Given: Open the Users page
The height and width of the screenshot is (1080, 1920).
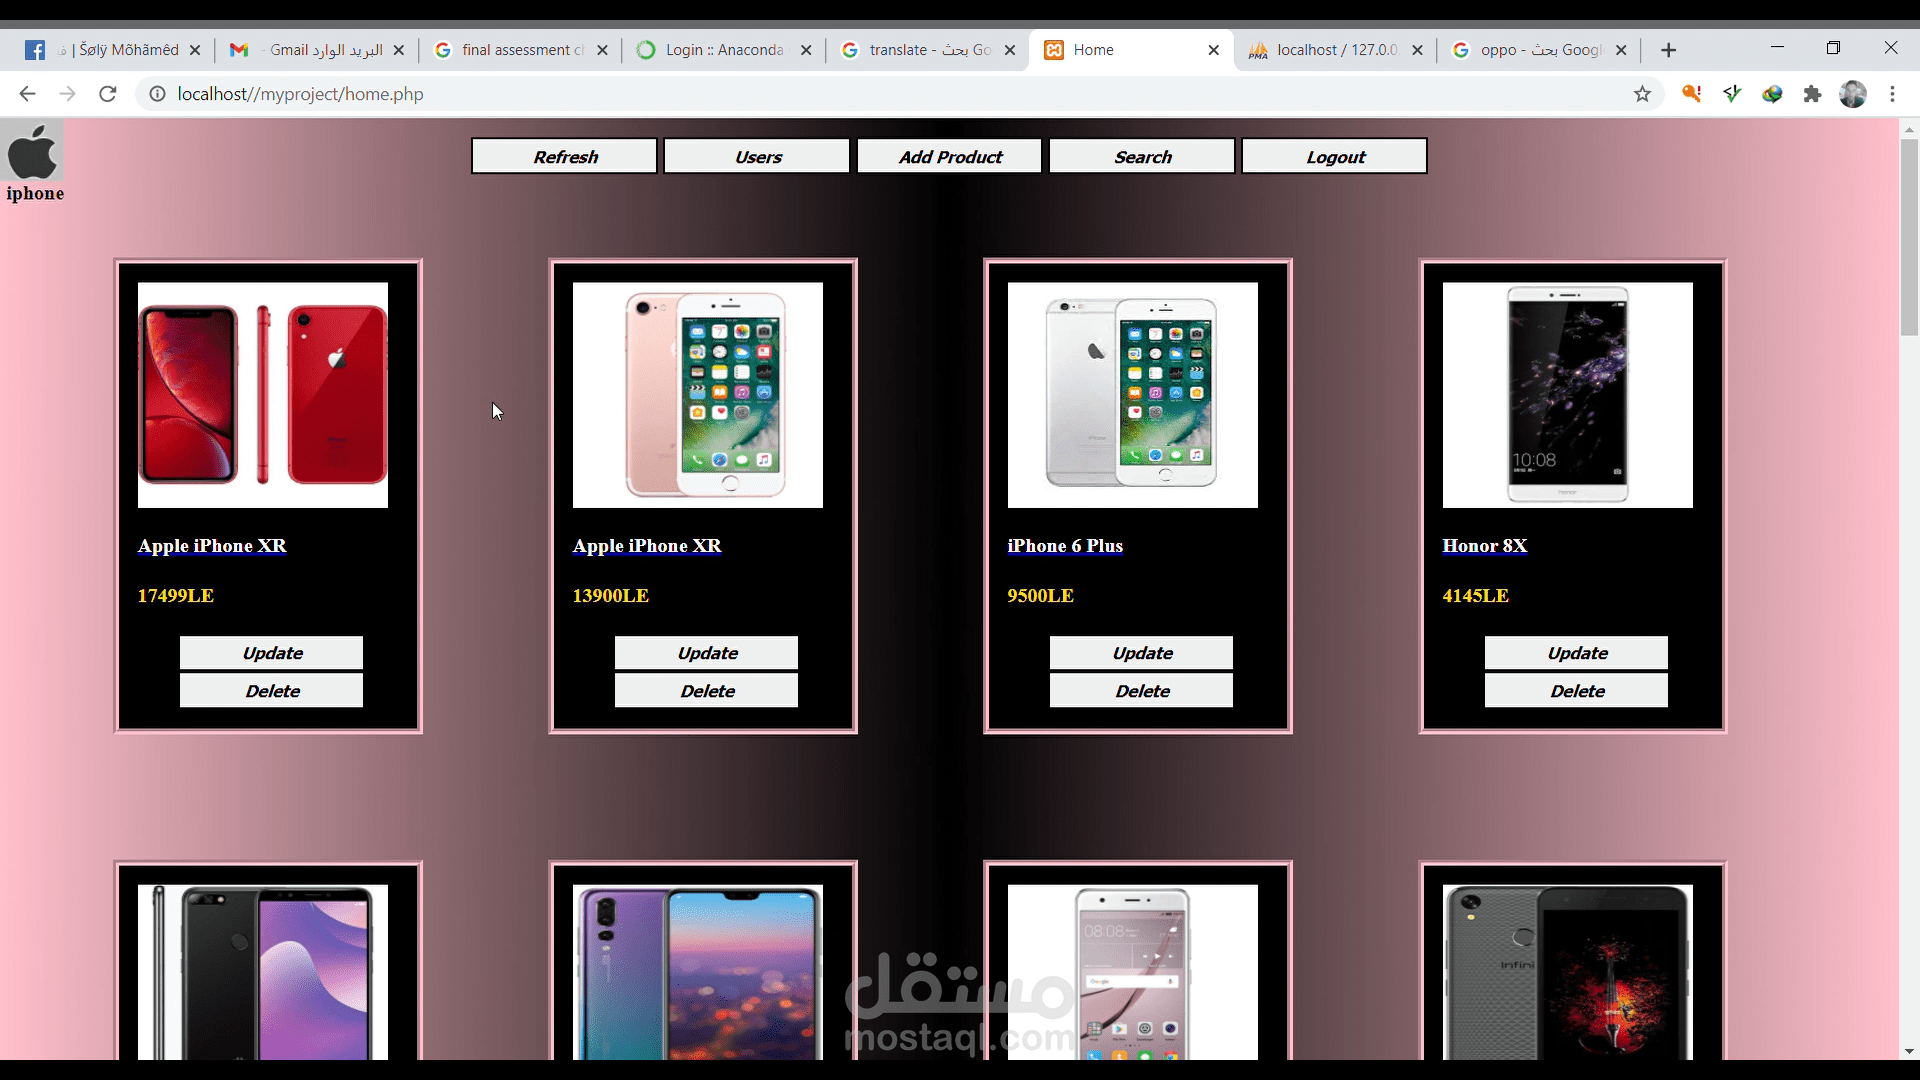Looking at the screenshot, I should click(757, 157).
